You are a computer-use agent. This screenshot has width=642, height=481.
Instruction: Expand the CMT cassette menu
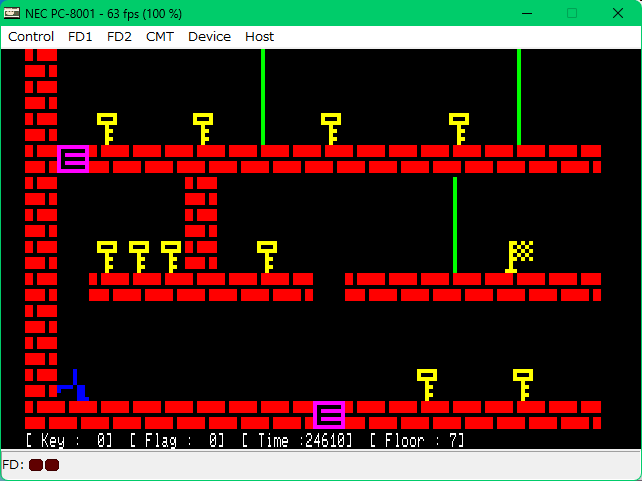tap(159, 36)
